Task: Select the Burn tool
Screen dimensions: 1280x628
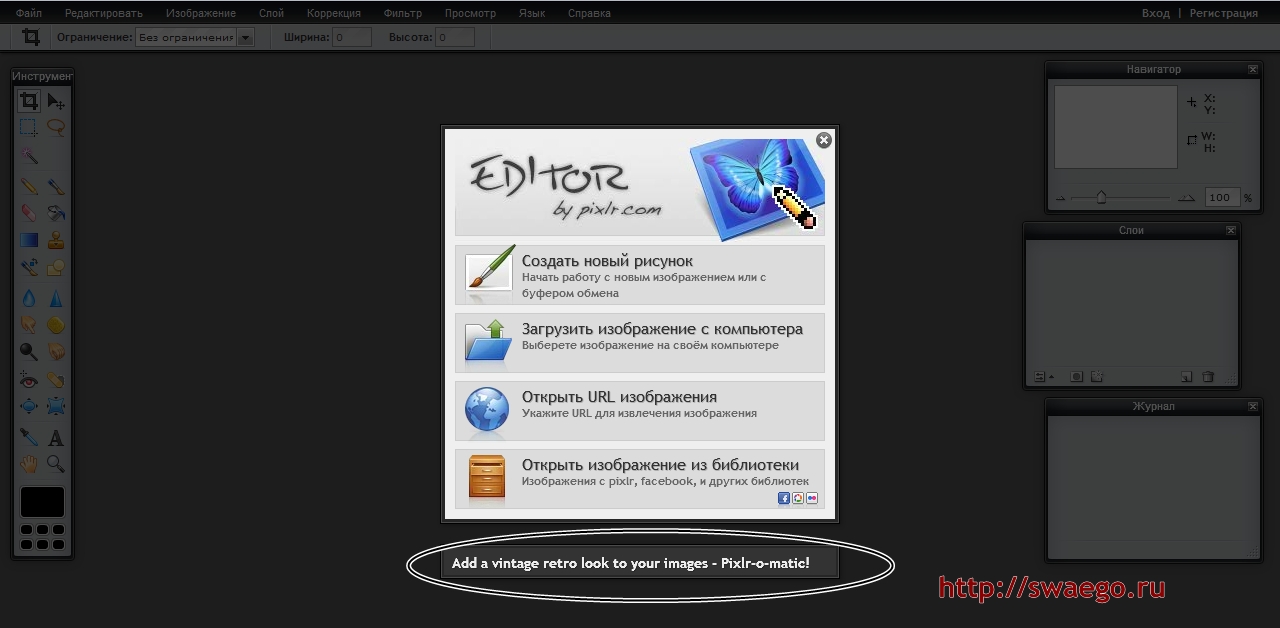Action: pos(56,351)
